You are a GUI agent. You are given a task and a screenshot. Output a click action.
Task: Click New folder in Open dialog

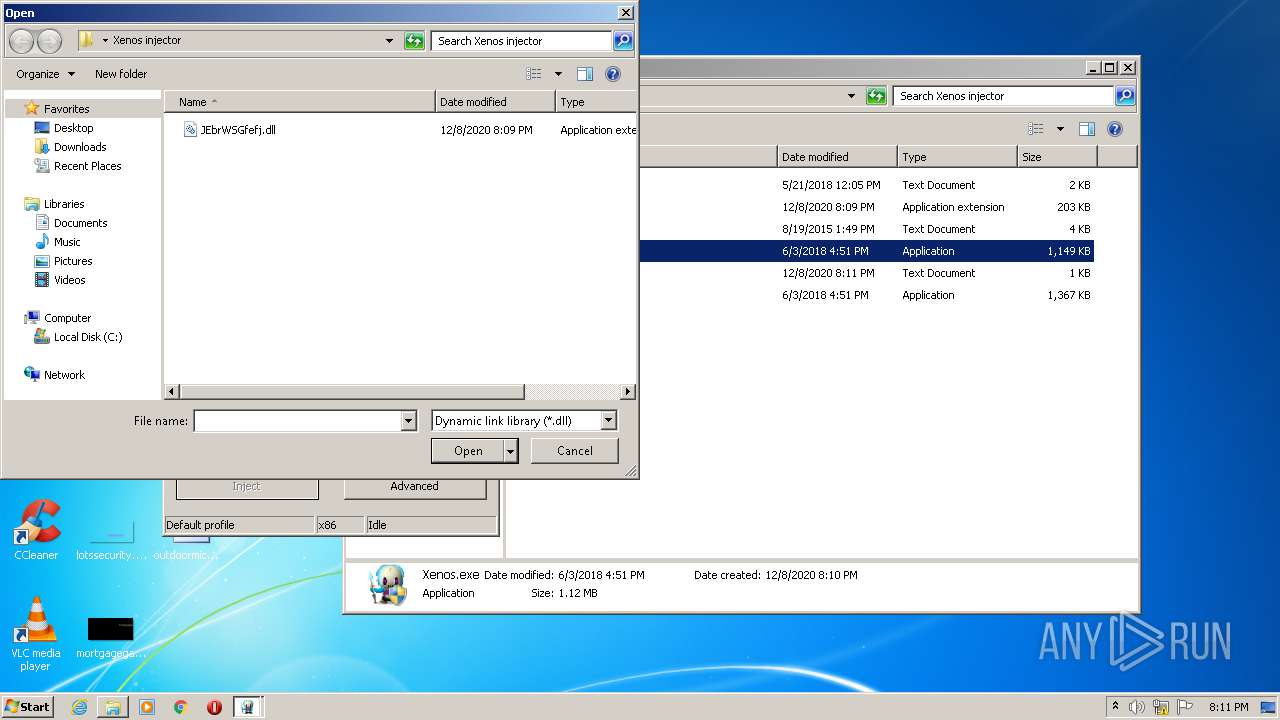[x=121, y=74]
